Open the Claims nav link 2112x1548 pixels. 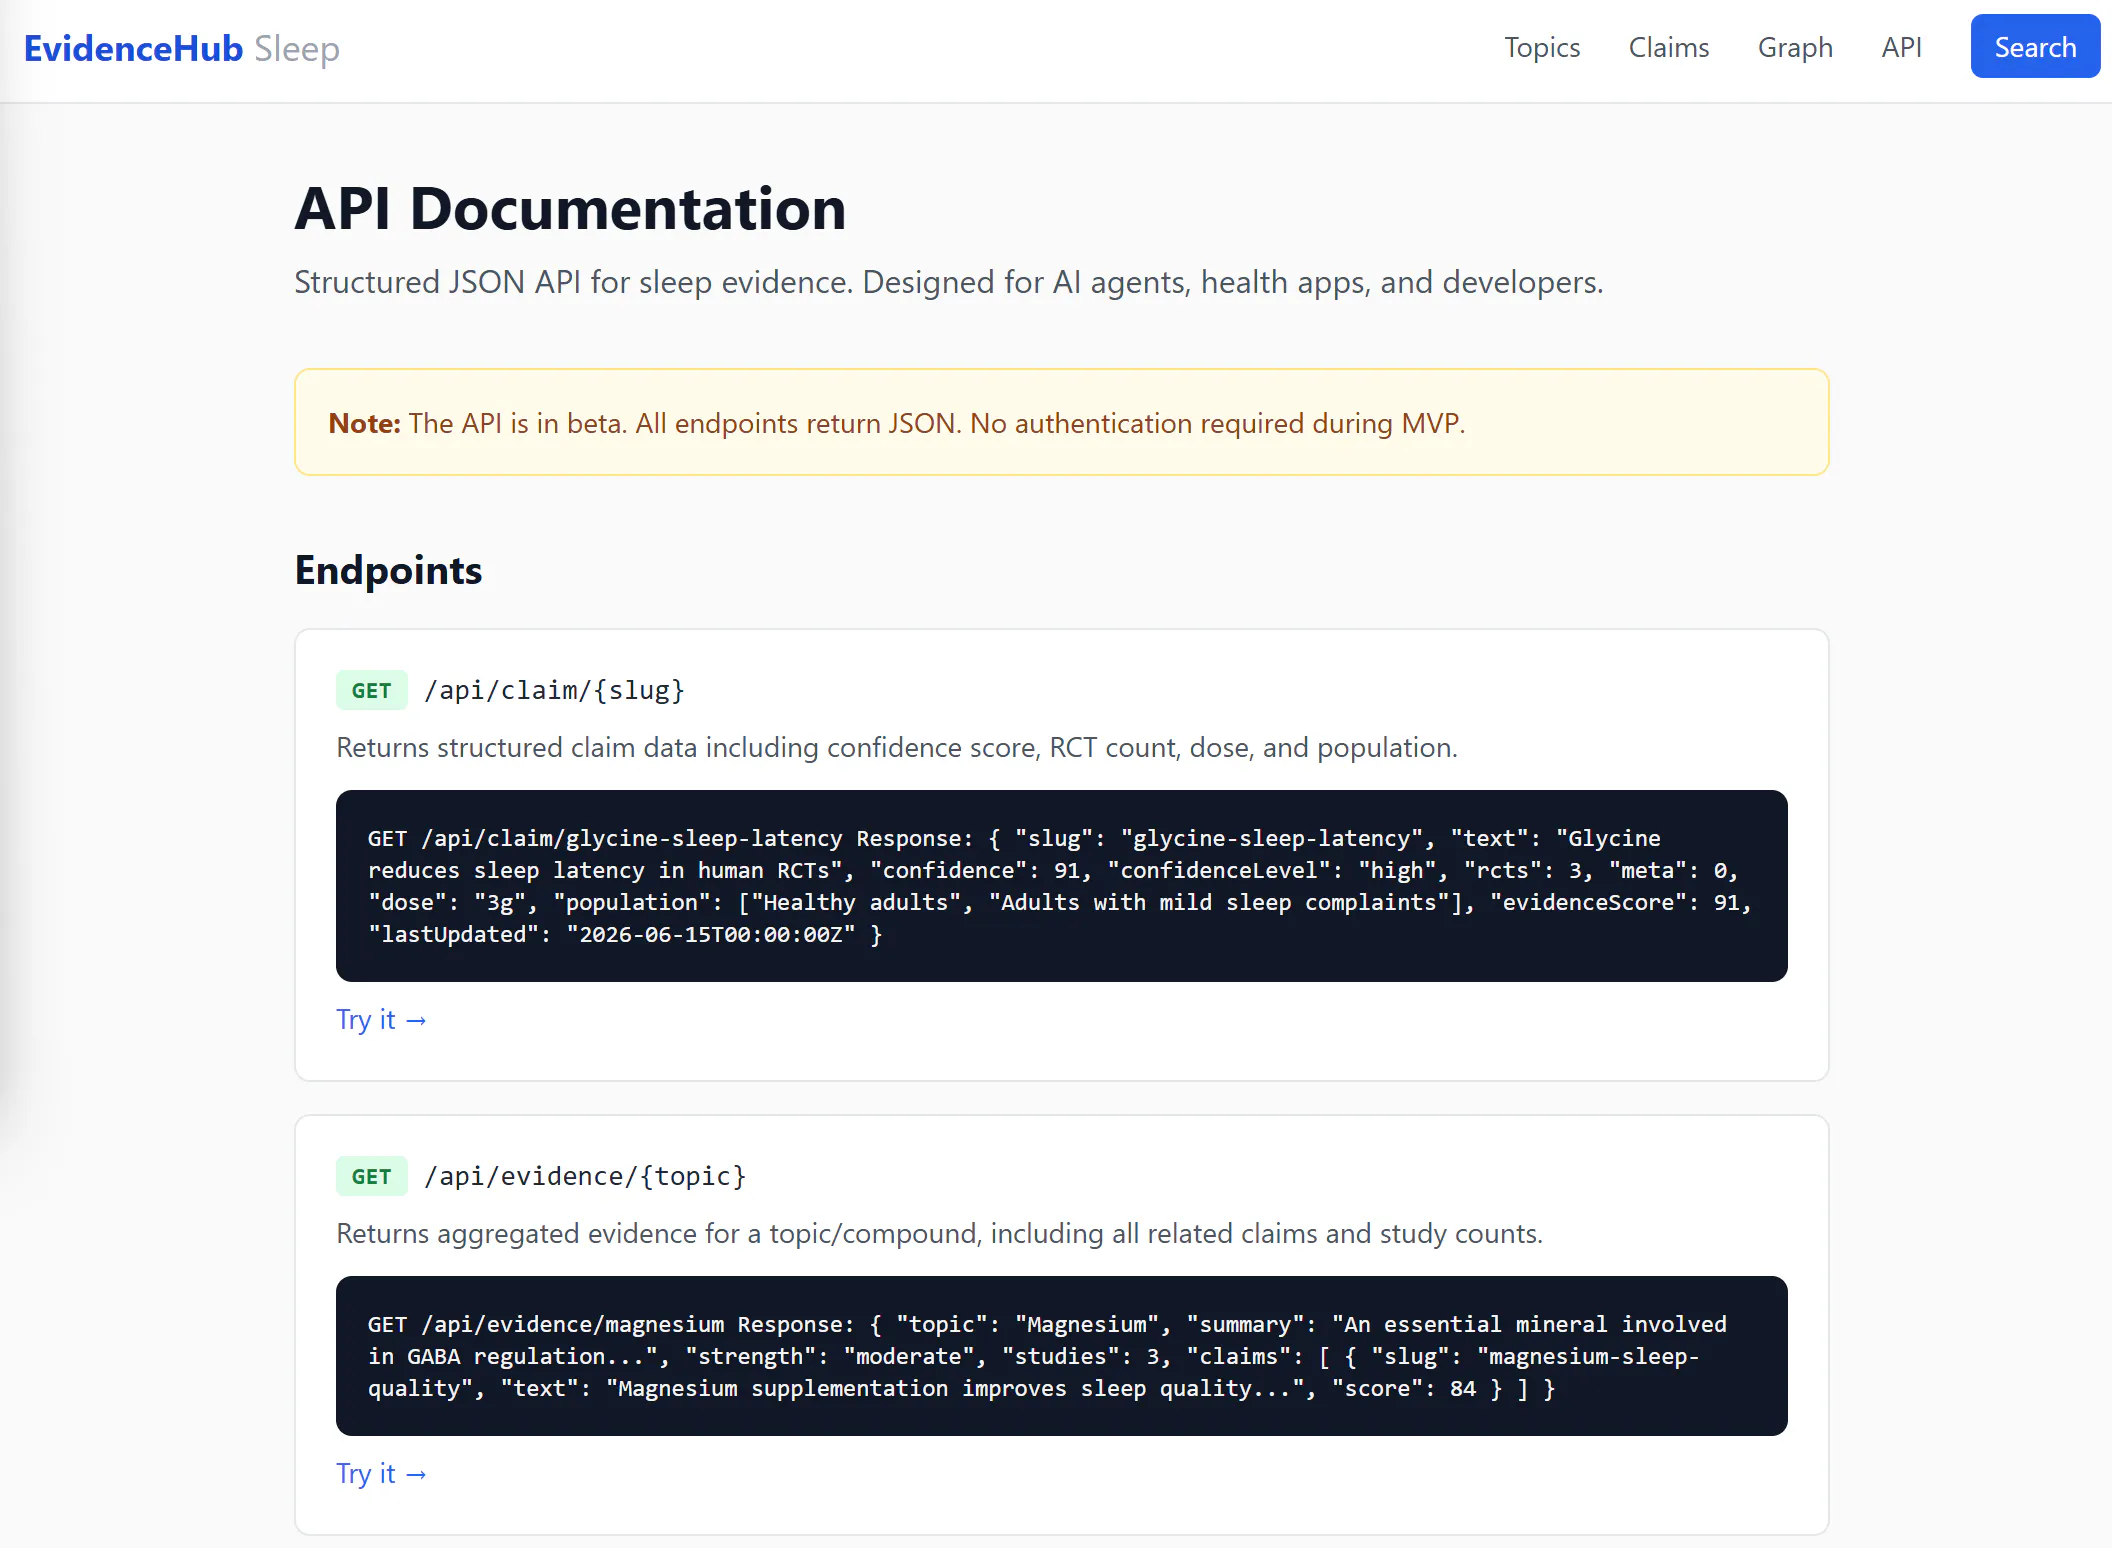[1668, 47]
